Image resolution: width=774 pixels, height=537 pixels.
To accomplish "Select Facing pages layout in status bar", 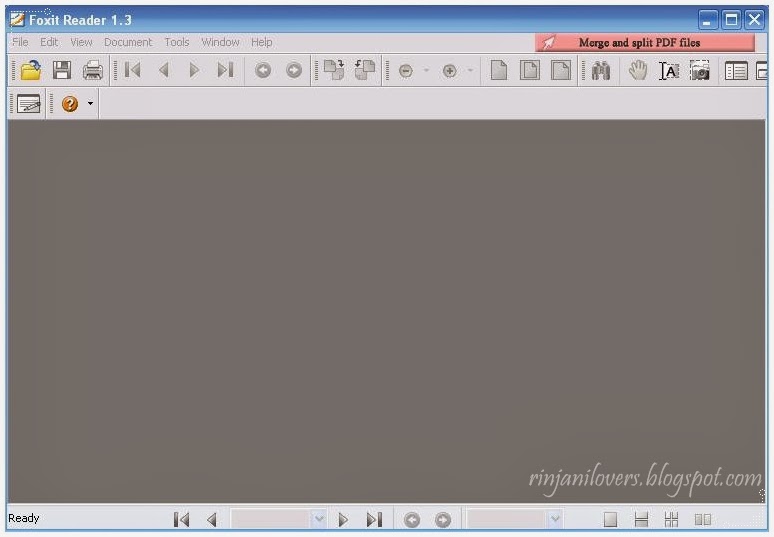I will (702, 519).
